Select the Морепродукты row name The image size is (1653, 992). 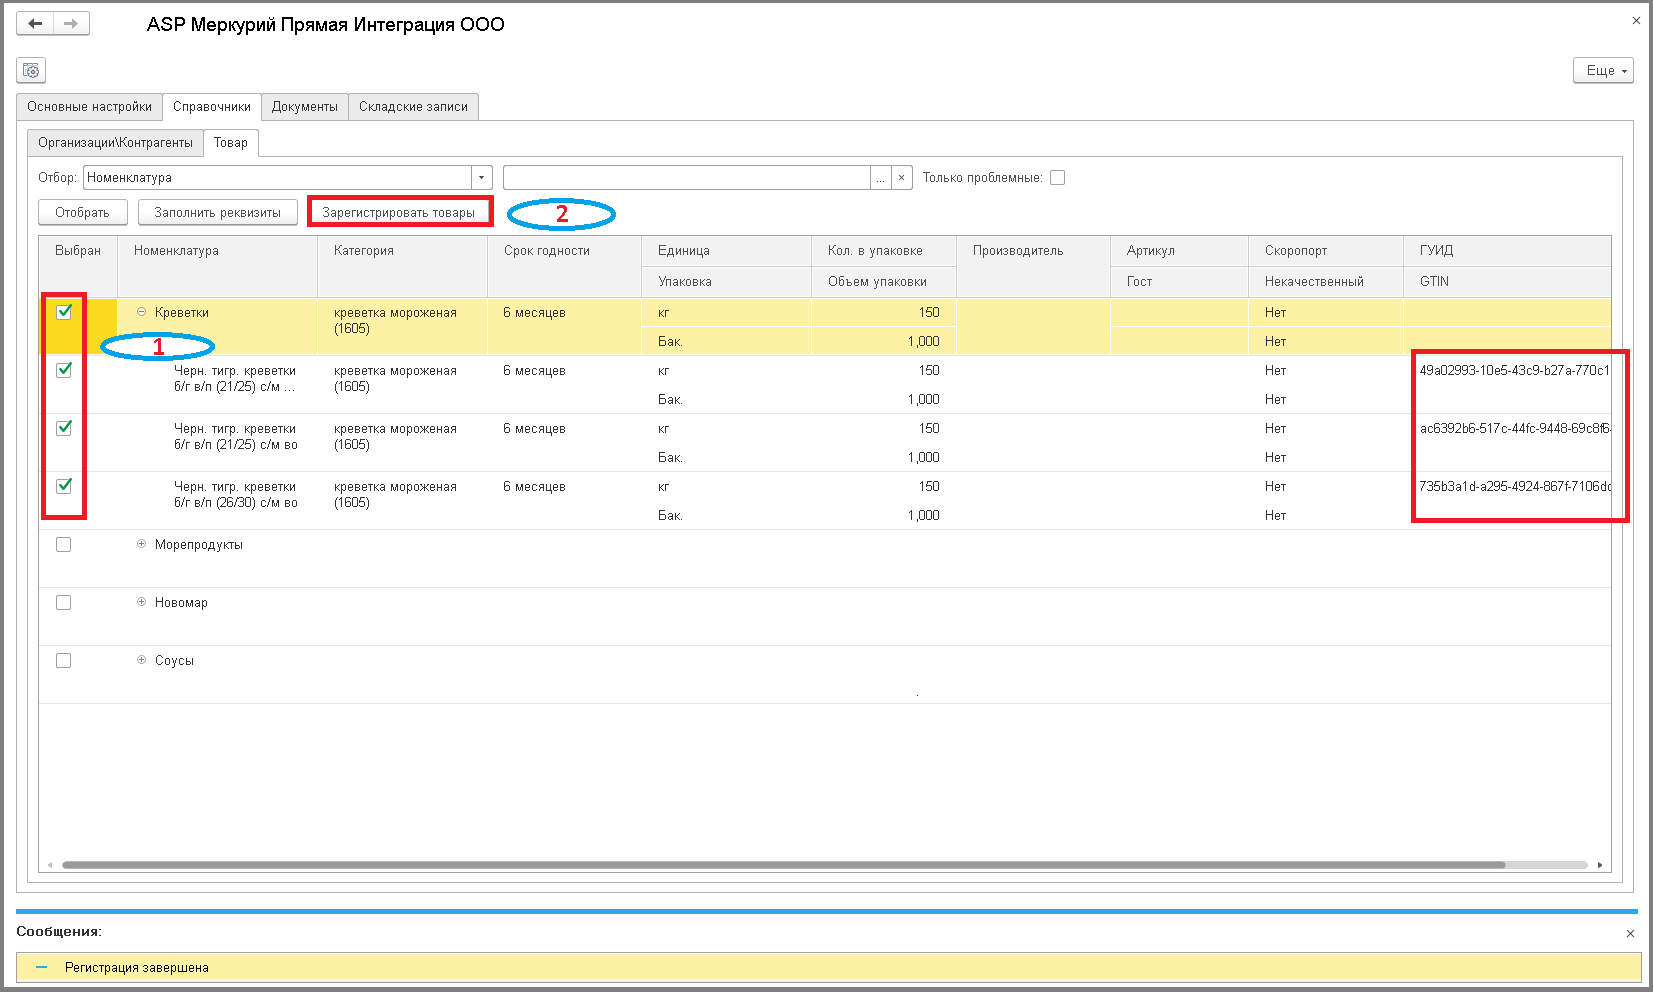(199, 545)
